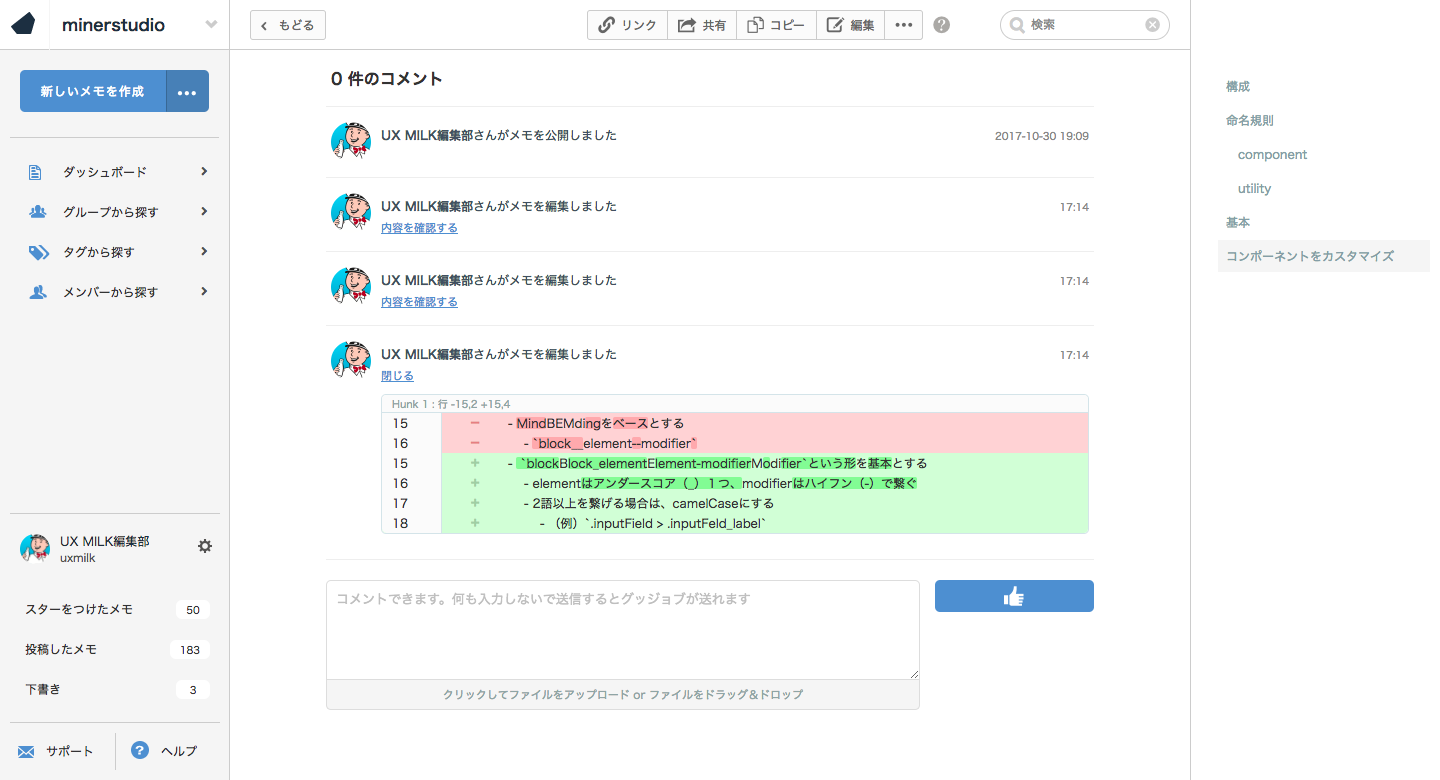Click the settings gear next to UX MILK編集部
Image resolution: width=1440 pixels, height=780 pixels.
(205, 546)
